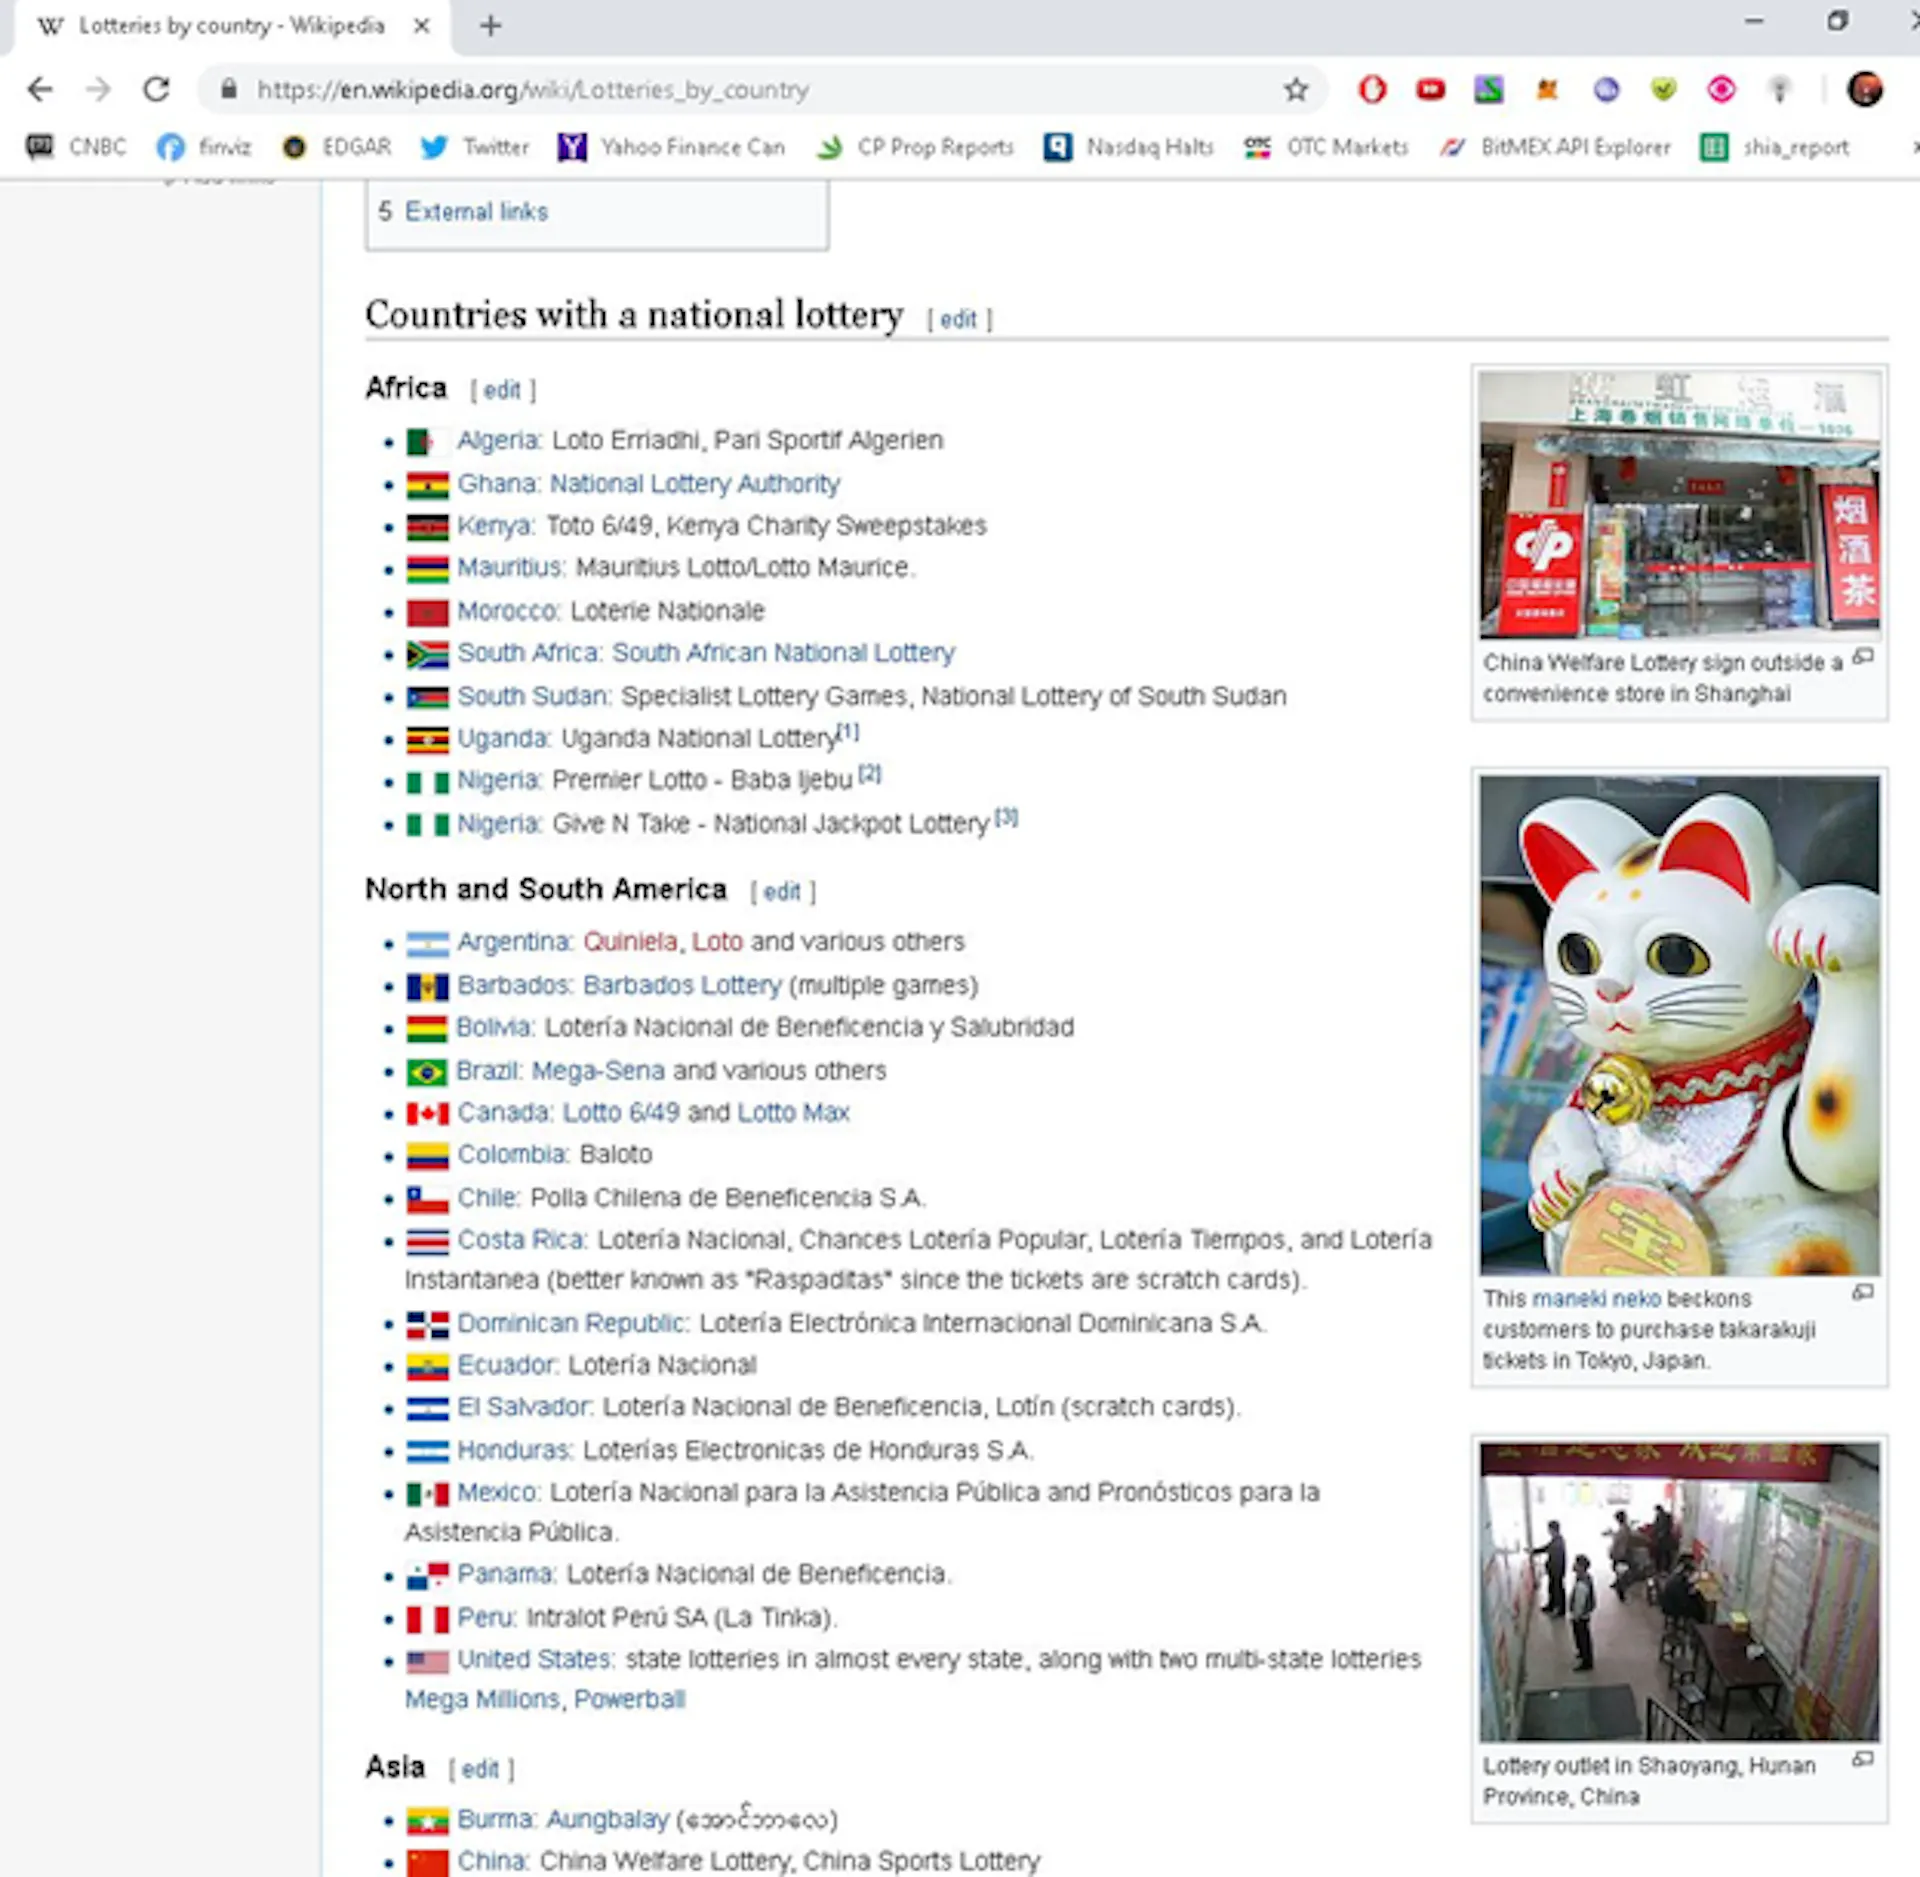Edit the Africa section

click(502, 390)
